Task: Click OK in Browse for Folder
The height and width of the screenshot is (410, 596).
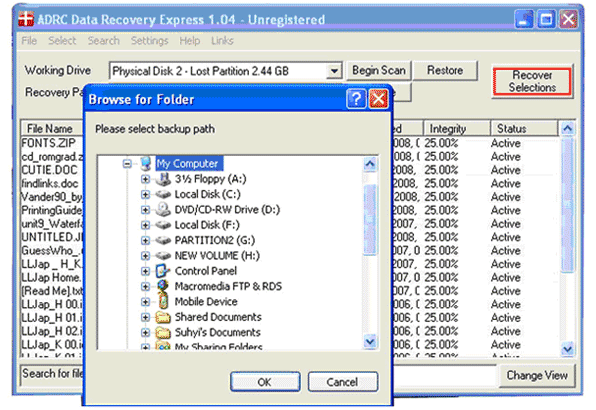Action: point(265,382)
